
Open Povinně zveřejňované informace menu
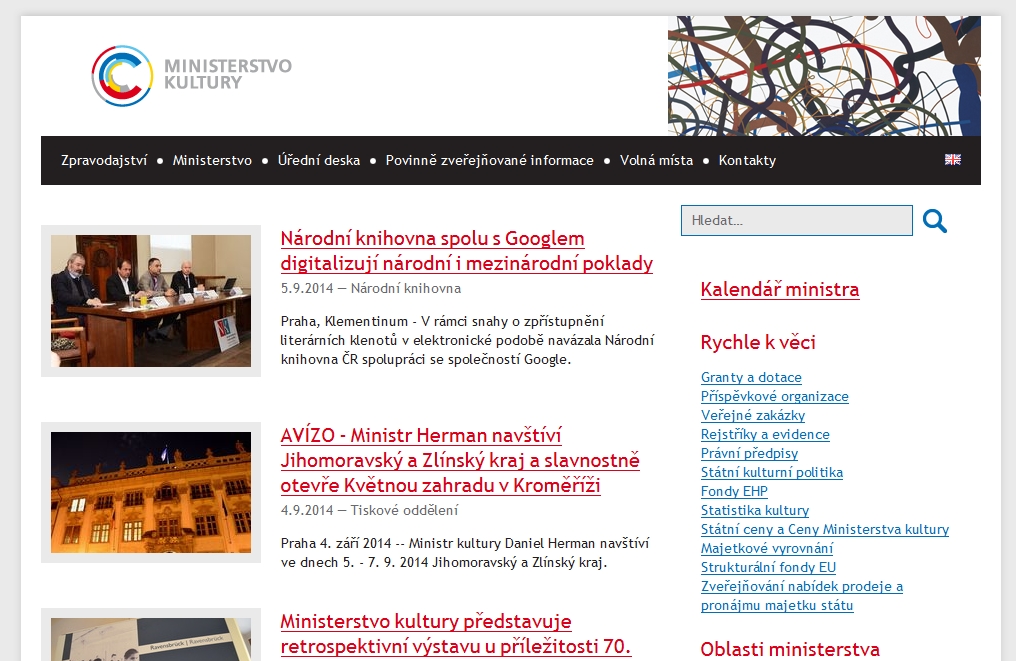pos(489,160)
